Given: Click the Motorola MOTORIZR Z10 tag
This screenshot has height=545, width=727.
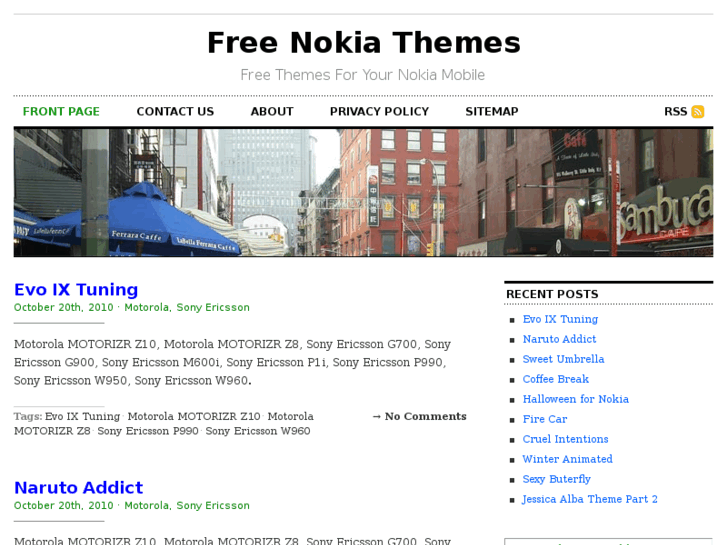Looking at the screenshot, I should (194, 417).
